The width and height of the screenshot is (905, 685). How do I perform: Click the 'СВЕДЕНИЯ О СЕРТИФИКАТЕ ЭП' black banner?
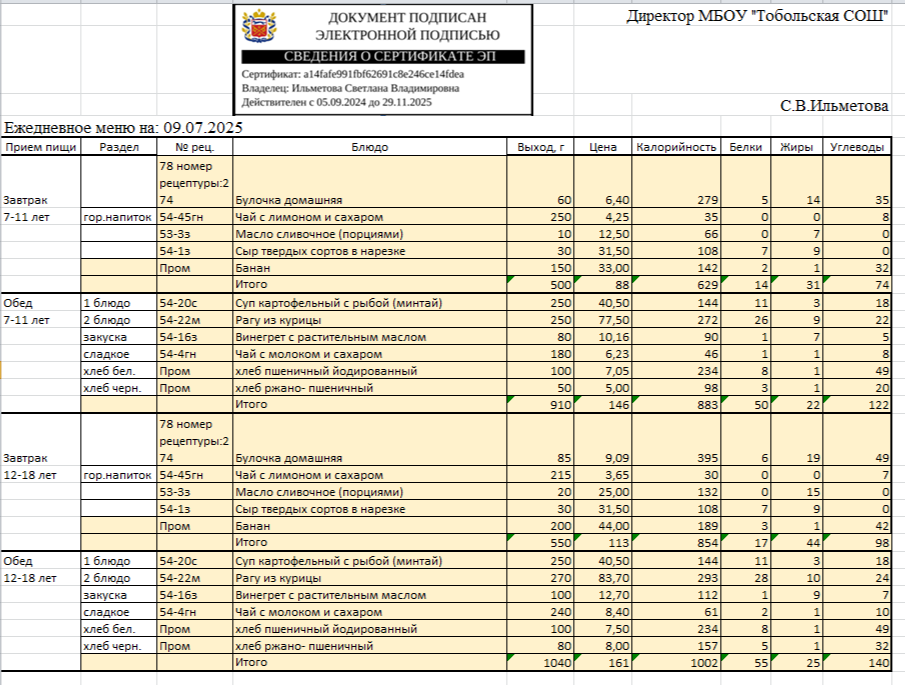[383, 57]
